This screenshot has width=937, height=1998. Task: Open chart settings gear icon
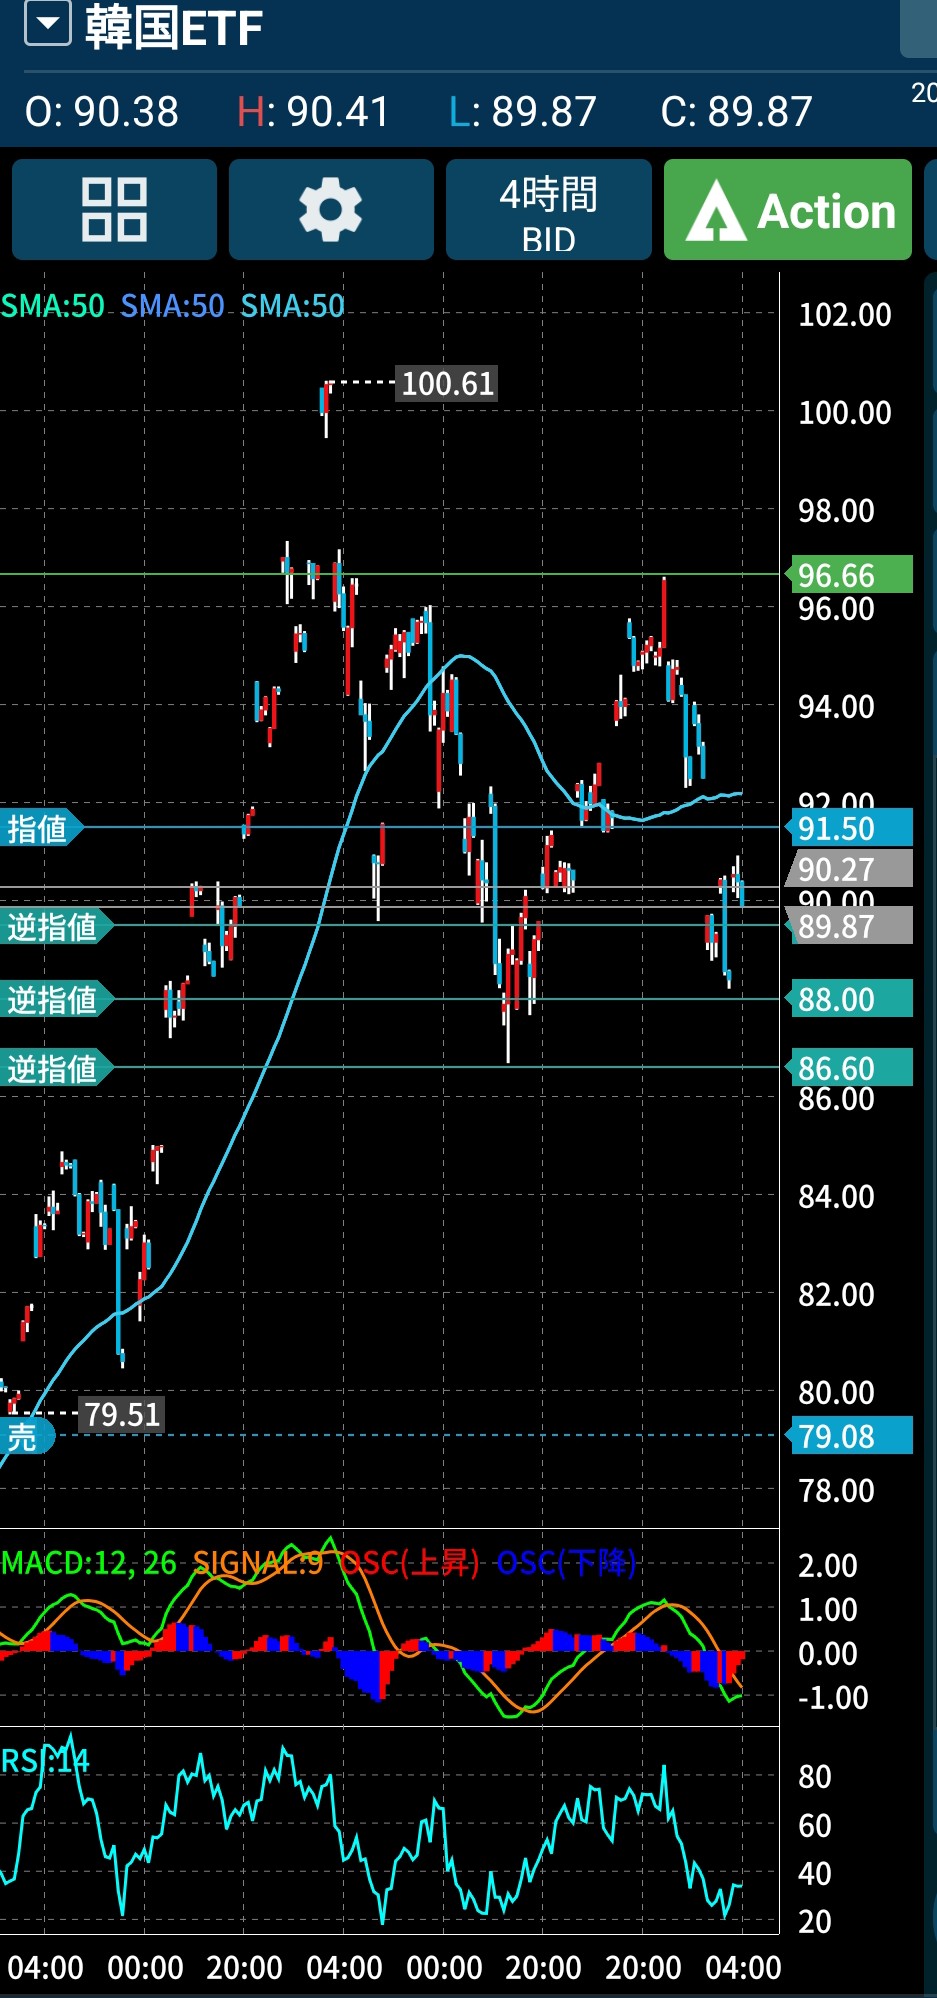pyautogui.click(x=331, y=210)
